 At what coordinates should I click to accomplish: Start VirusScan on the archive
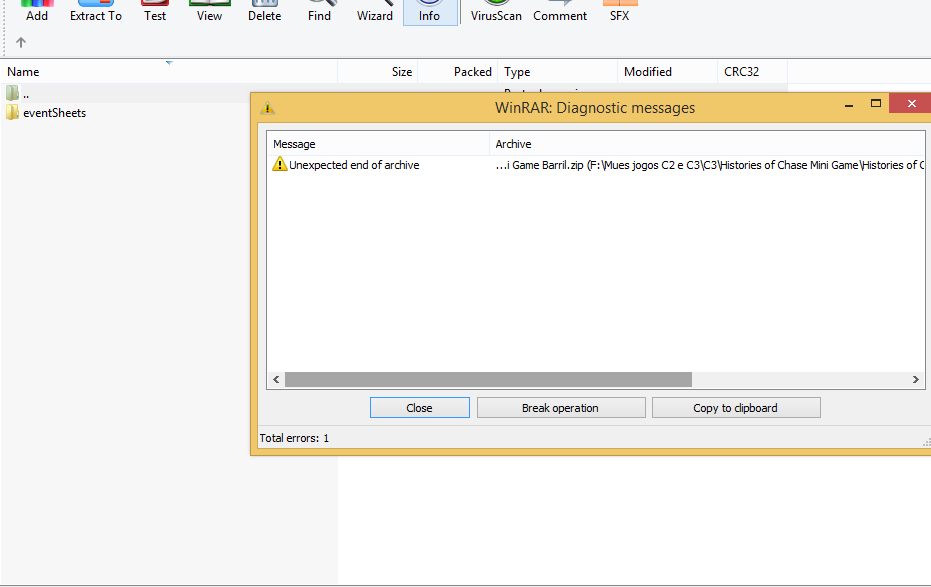click(x=496, y=12)
